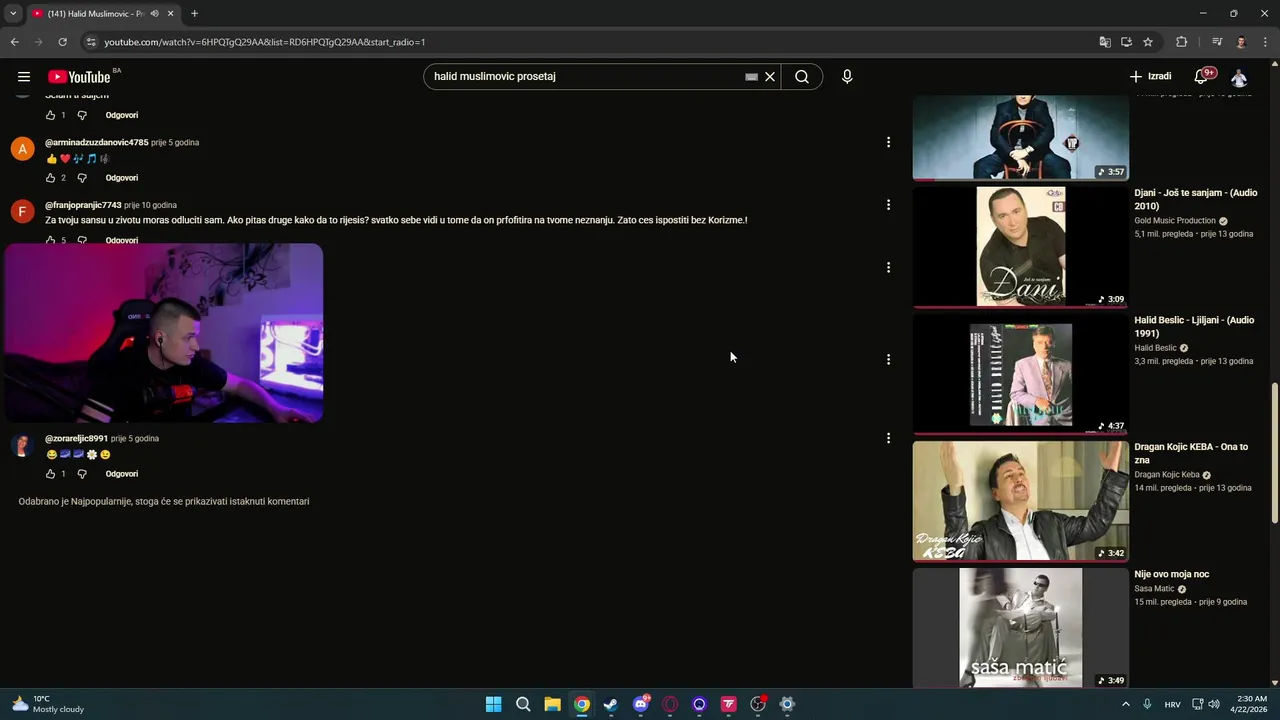Viewport: 1280px width, 720px height.
Task: Click inside the YouTube search field
Action: pyautogui.click(x=585, y=77)
